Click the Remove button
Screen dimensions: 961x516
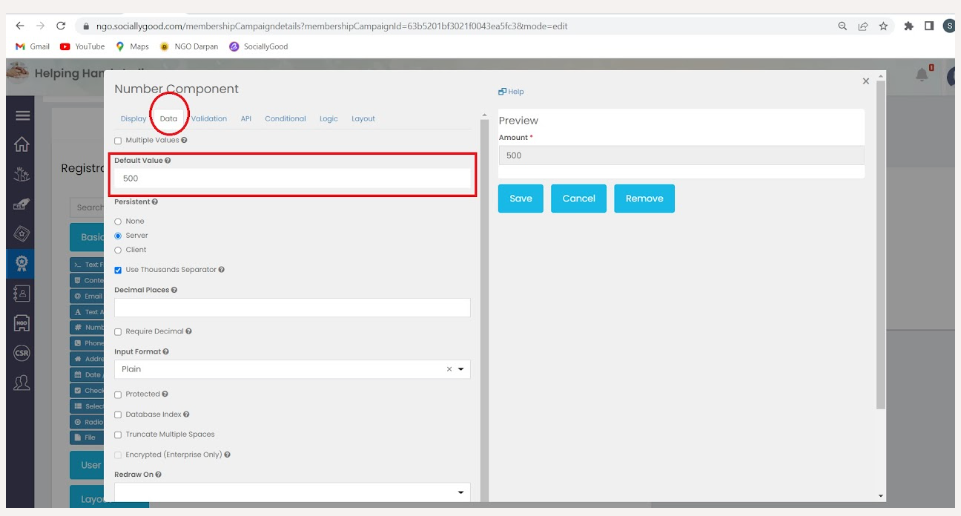[x=644, y=199]
